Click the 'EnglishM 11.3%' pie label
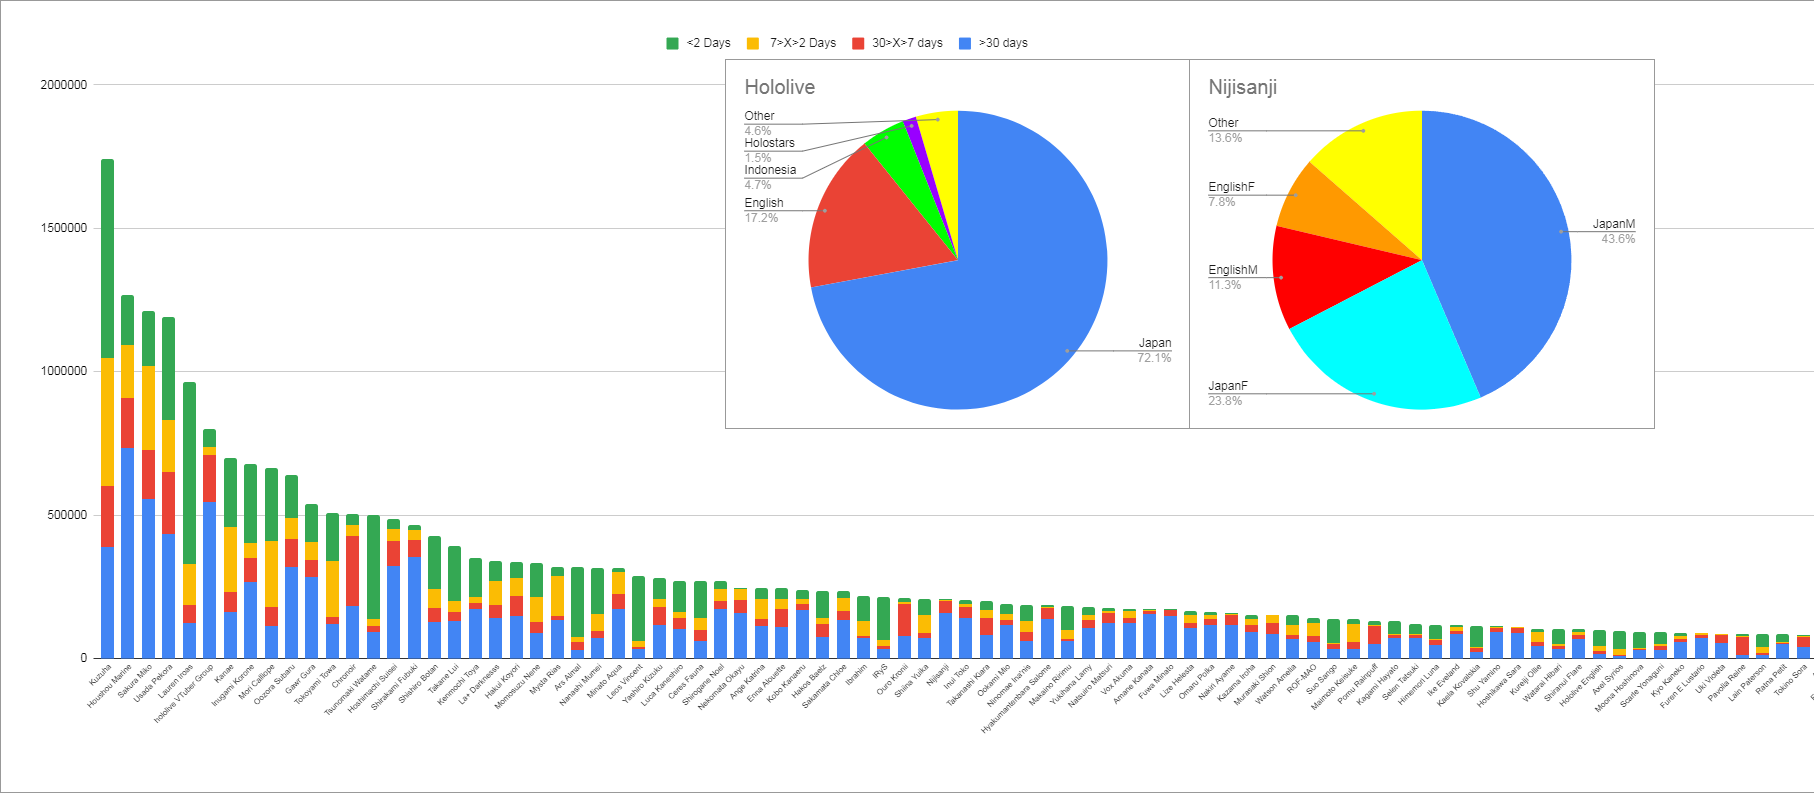 (x=1233, y=277)
